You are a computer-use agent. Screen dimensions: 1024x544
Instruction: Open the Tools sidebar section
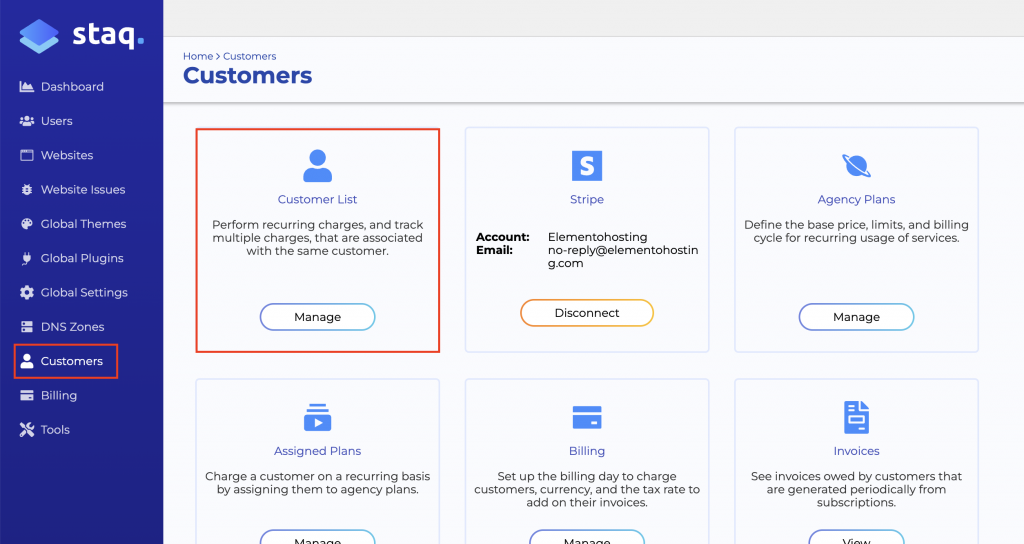click(x=55, y=430)
